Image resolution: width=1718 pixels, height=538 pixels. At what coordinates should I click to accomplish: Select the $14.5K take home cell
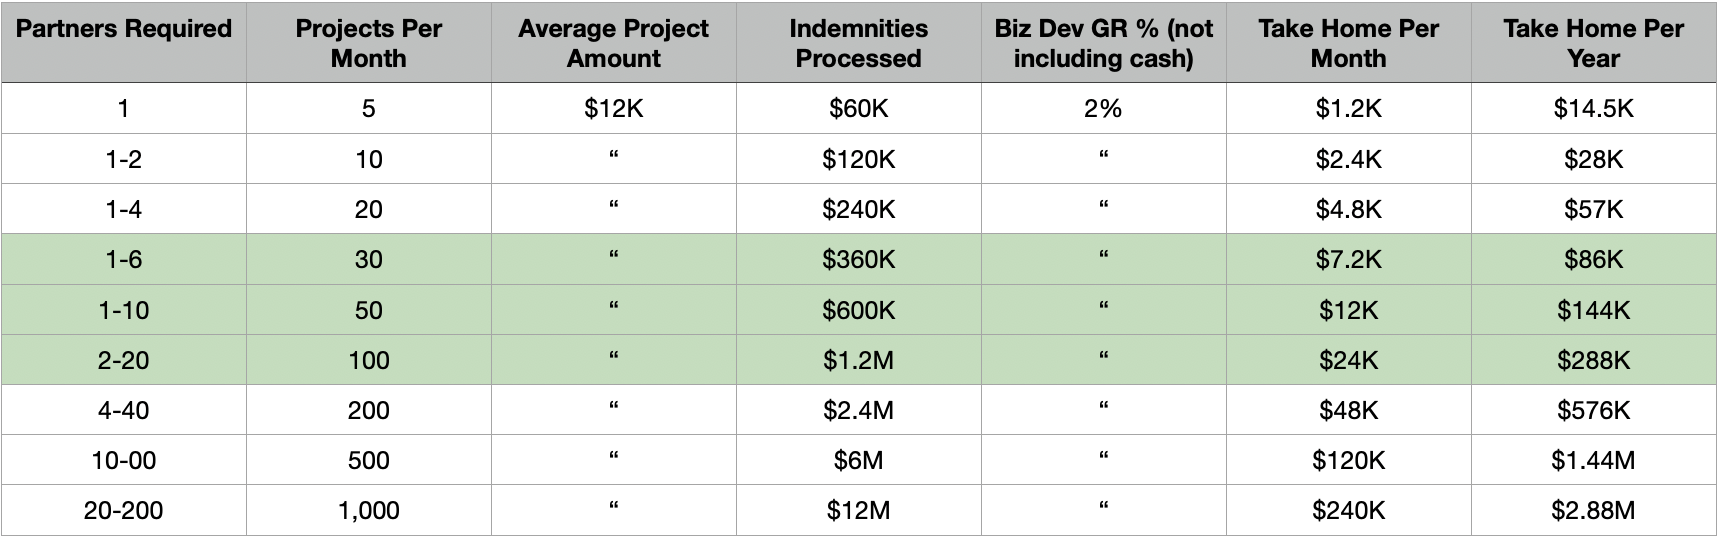pyautogui.click(x=1593, y=108)
